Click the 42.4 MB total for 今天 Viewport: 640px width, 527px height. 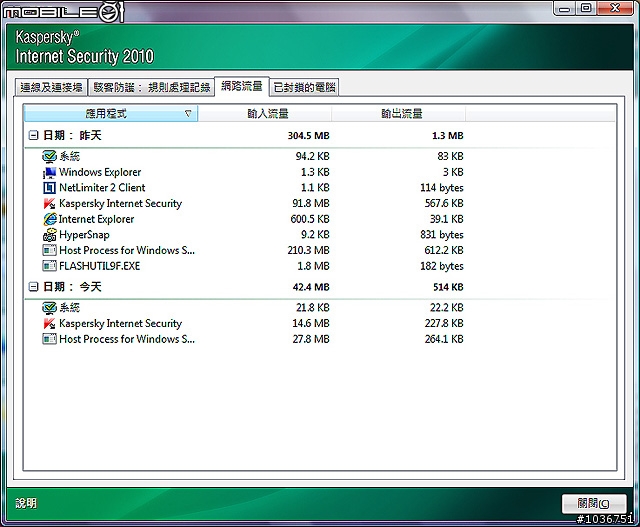(x=311, y=287)
